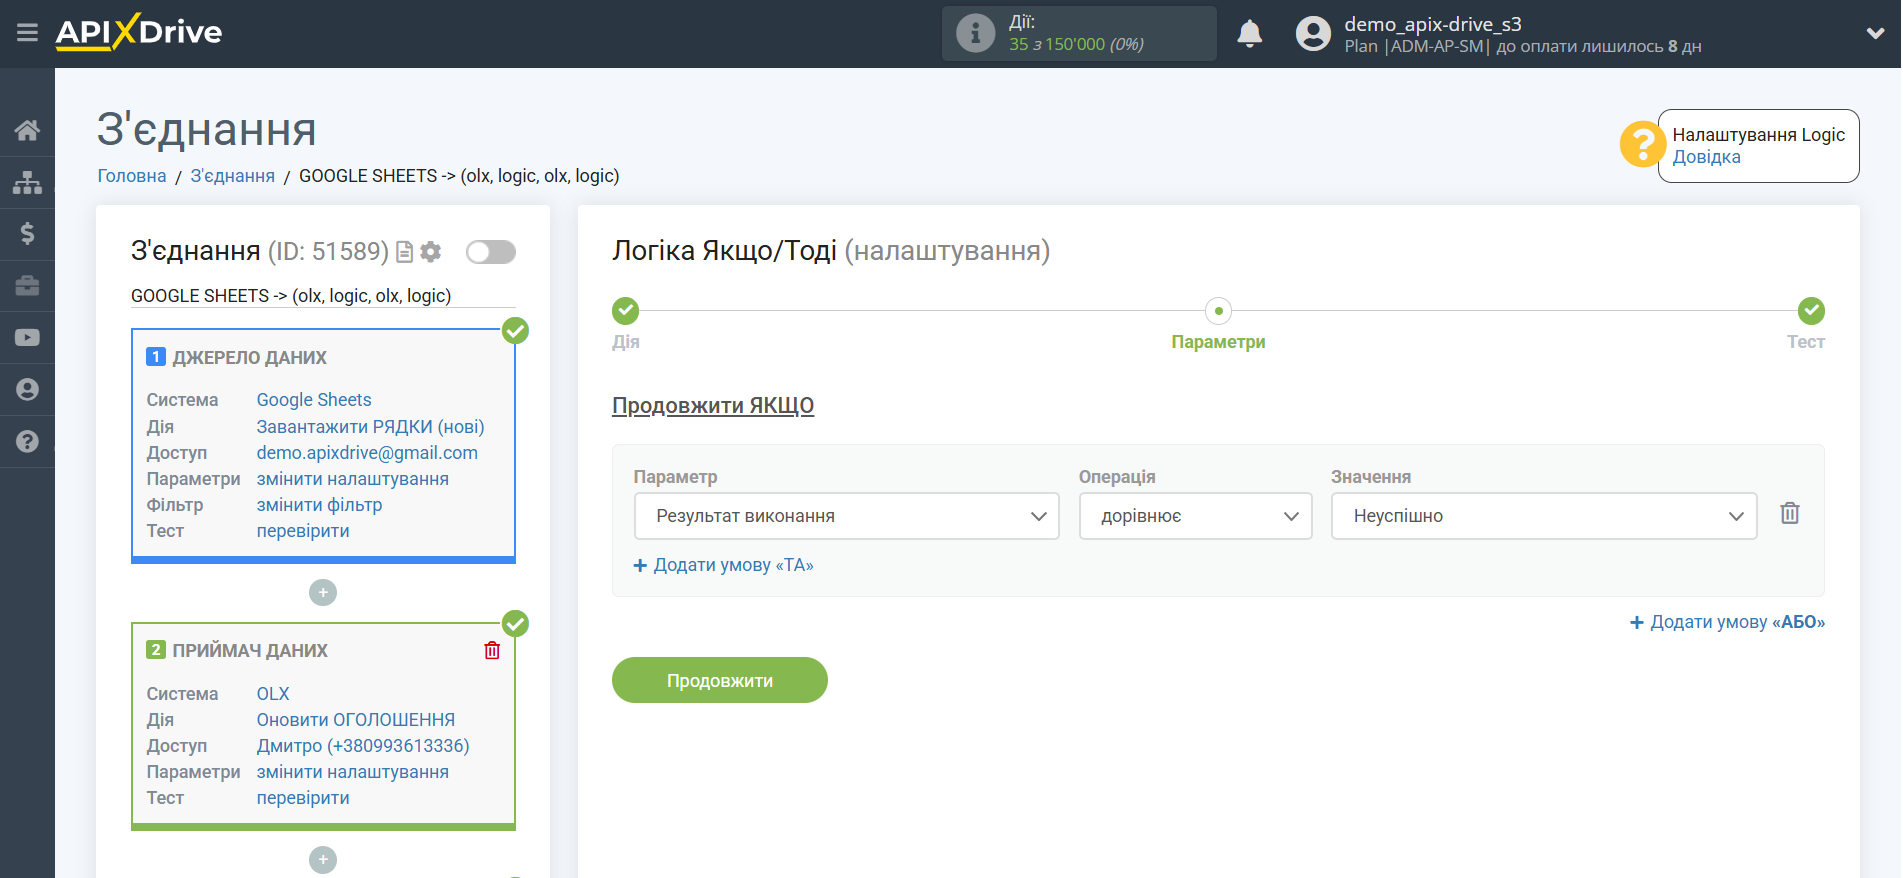1903x878 pixels.
Task: Click demo.apixdrive@gmail.com access link
Action: click(367, 453)
